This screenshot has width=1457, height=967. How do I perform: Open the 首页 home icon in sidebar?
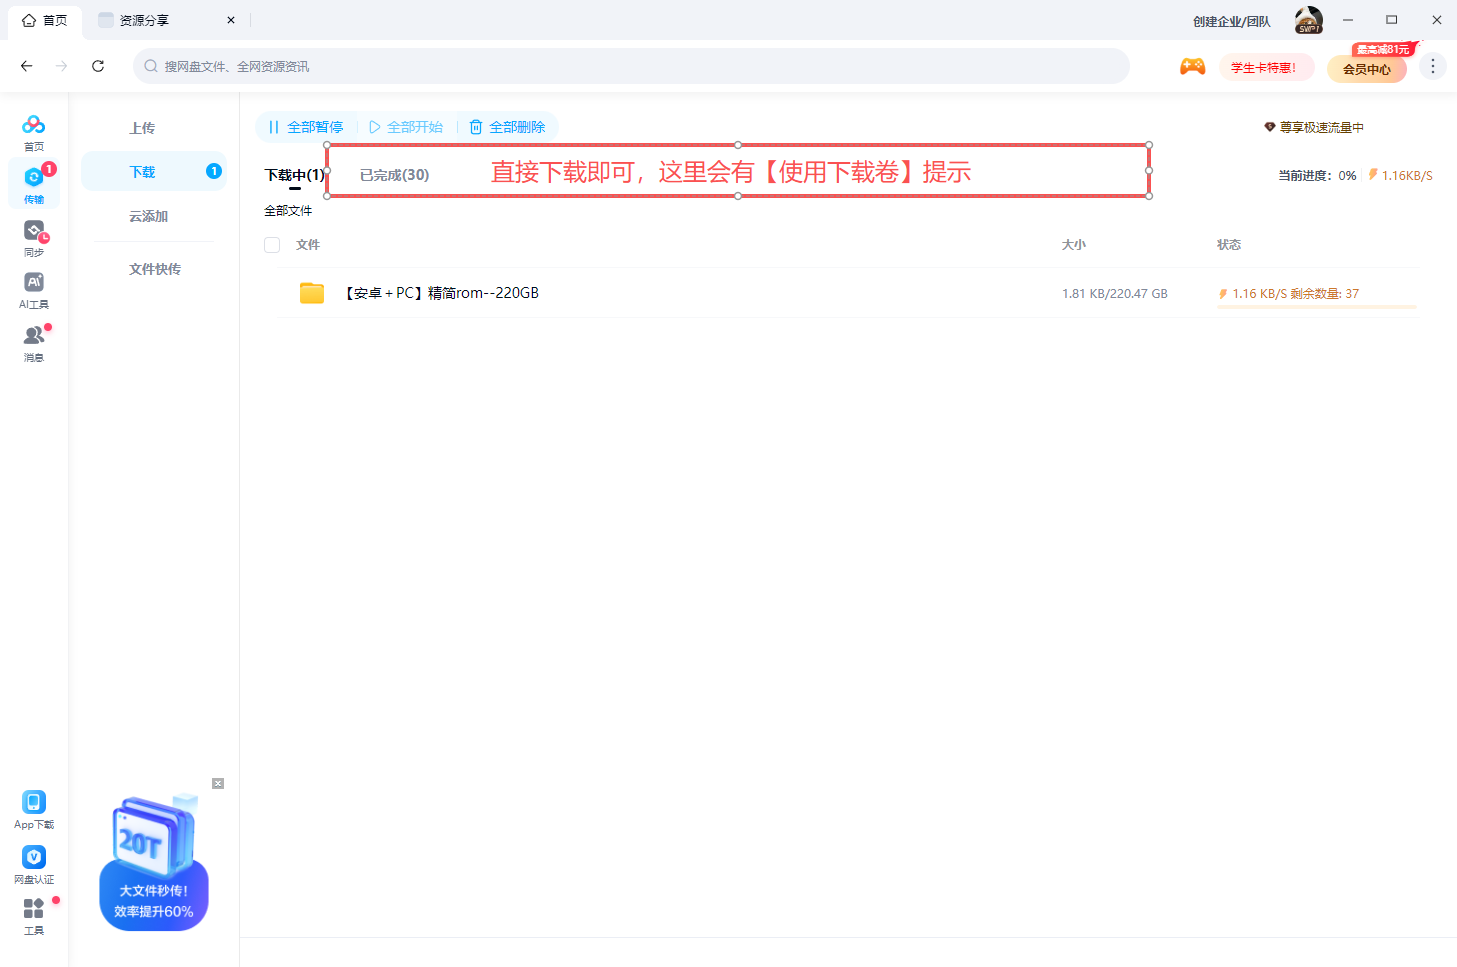pyautogui.click(x=34, y=126)
